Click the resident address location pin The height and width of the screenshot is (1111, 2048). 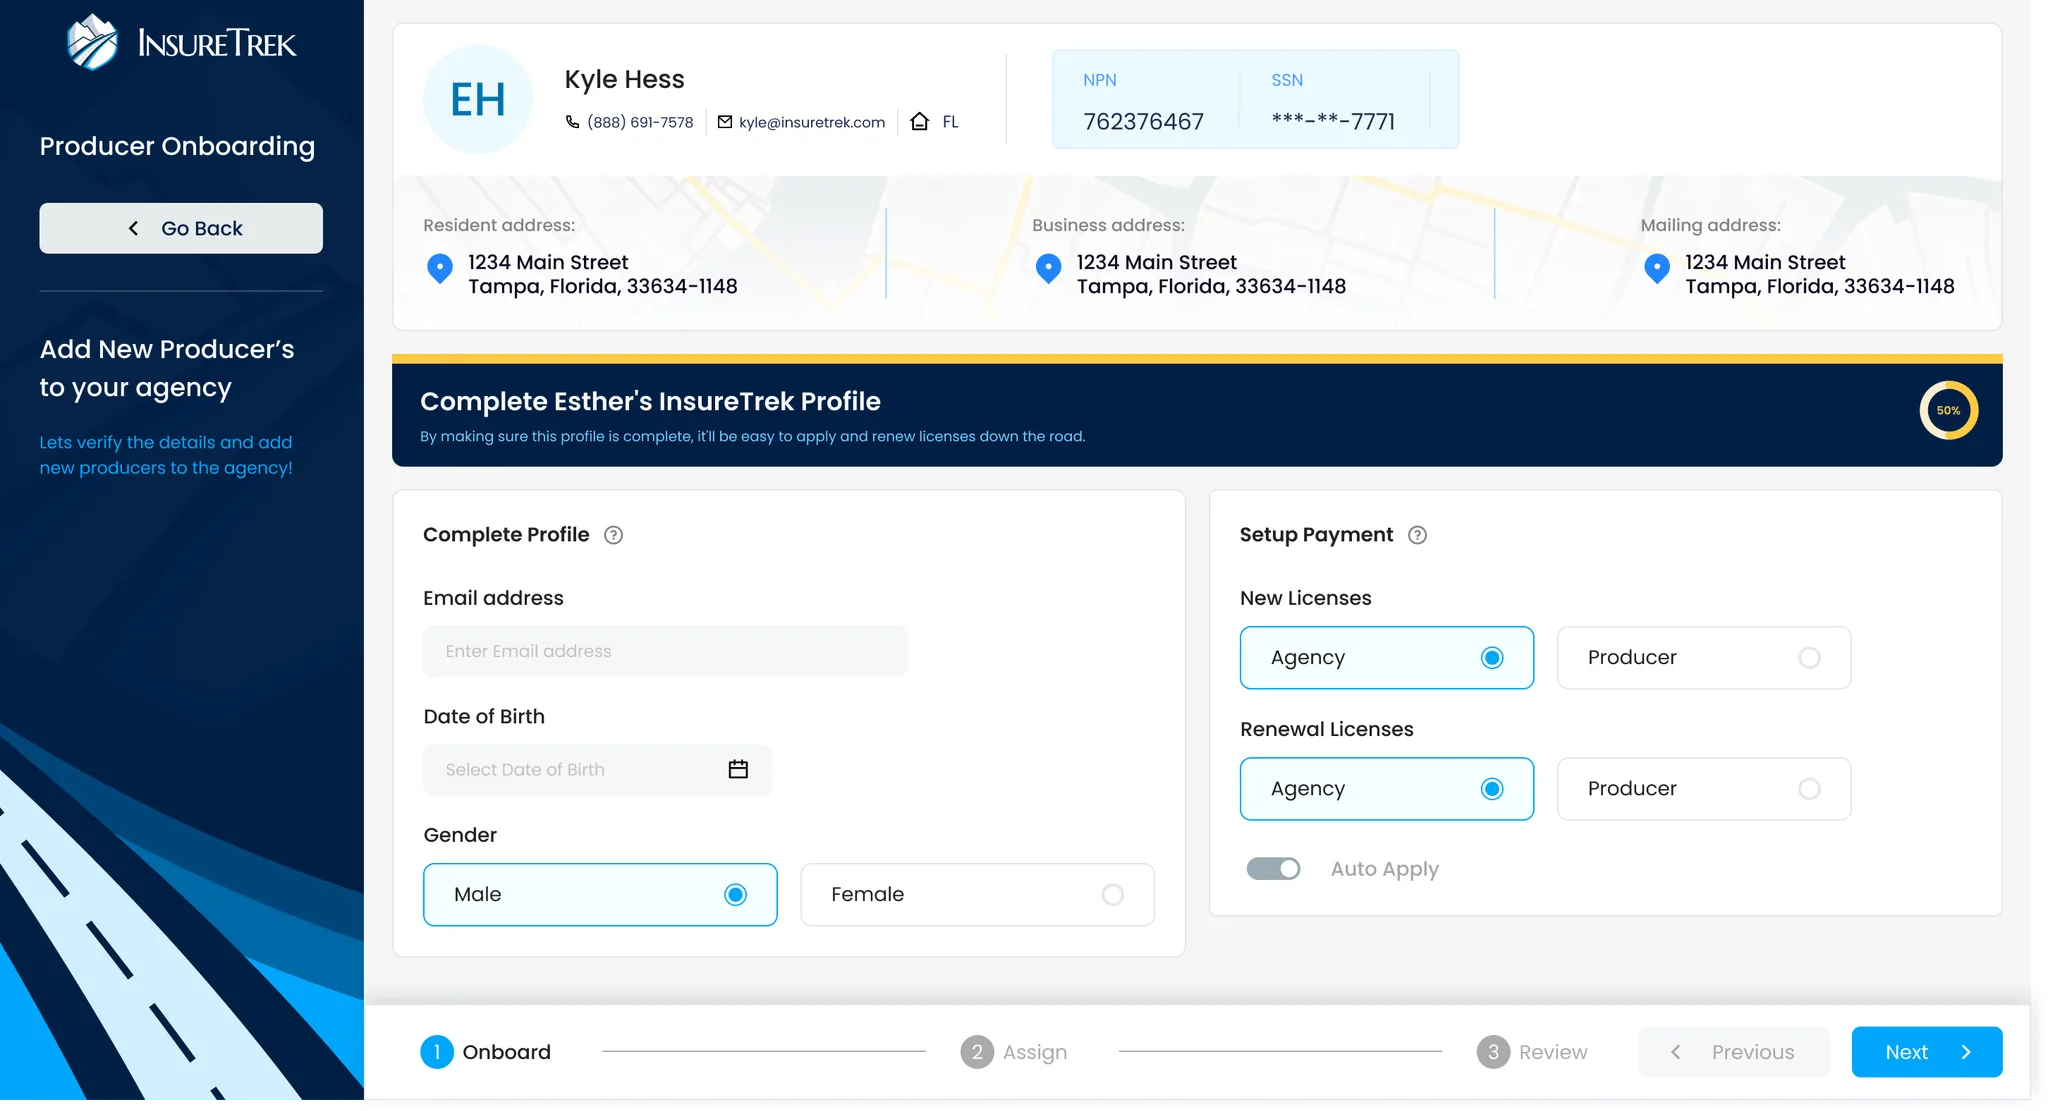click(440, 269)
